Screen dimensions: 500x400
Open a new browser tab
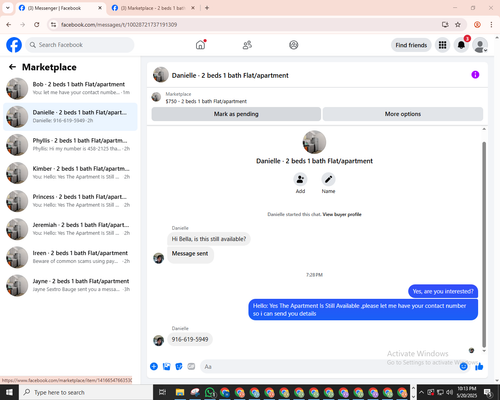[x=207, y=8]
